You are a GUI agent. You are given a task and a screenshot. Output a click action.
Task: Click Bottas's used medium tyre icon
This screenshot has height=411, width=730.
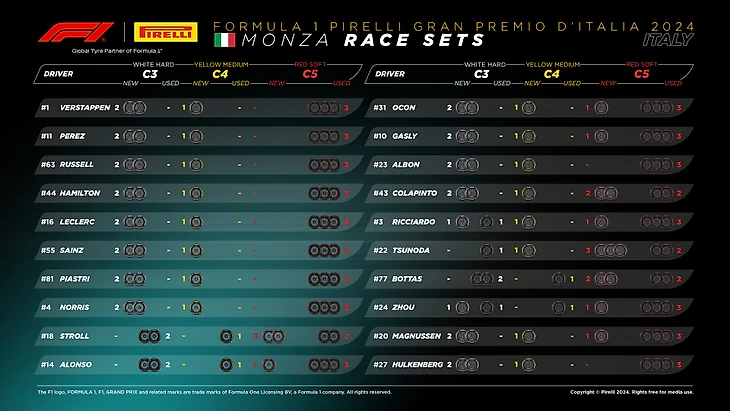click(x=558, y=279)
